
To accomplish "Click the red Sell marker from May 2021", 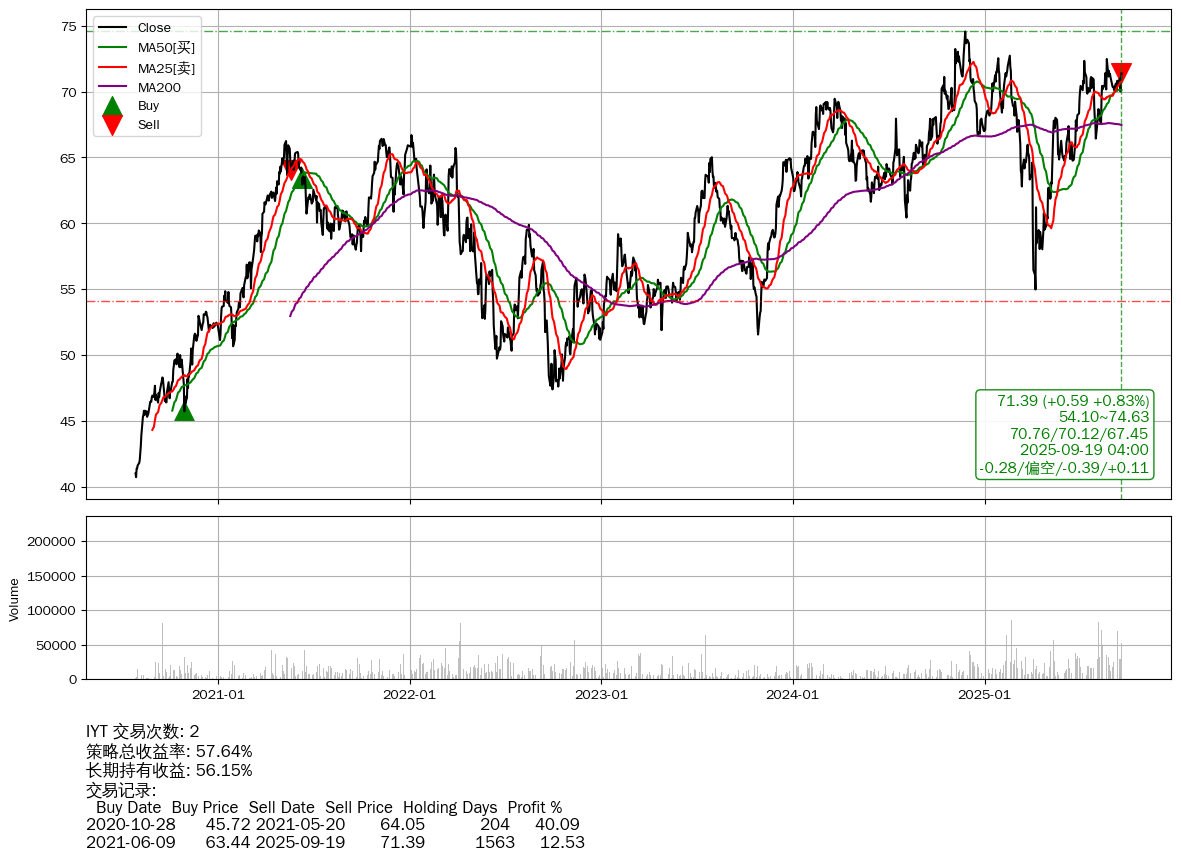I will [x=292, y=171].
